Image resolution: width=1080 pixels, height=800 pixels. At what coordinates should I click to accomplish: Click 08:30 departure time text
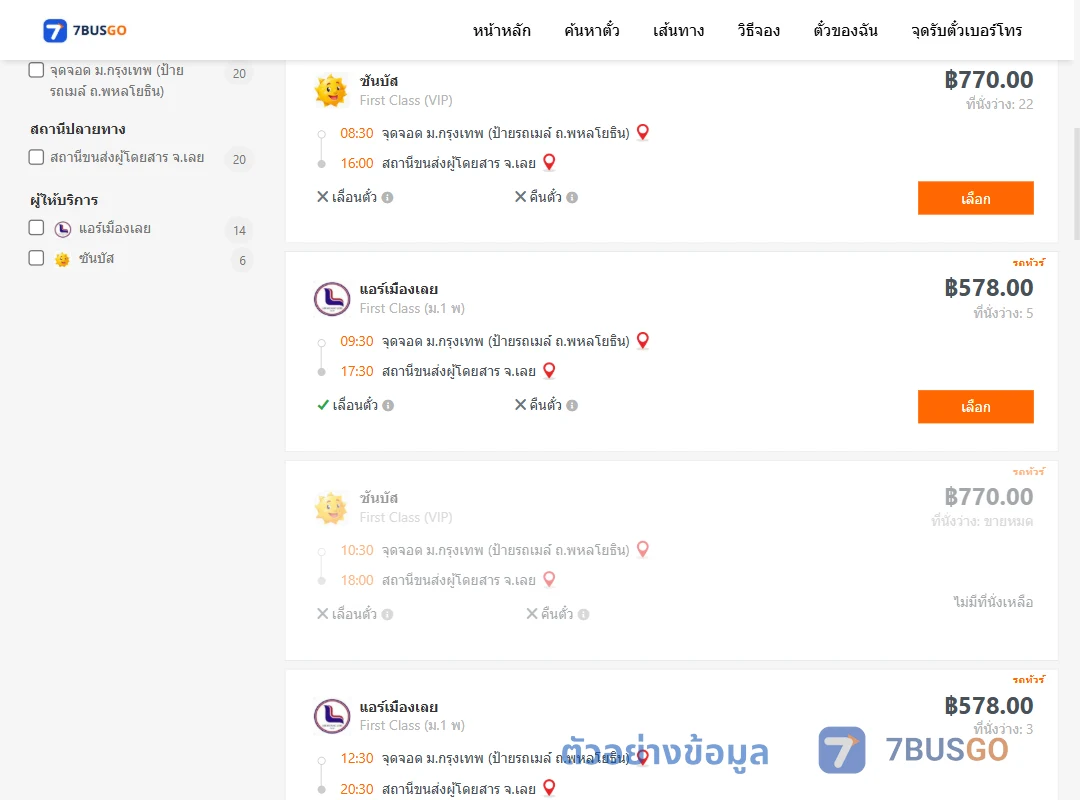[357, 133]
